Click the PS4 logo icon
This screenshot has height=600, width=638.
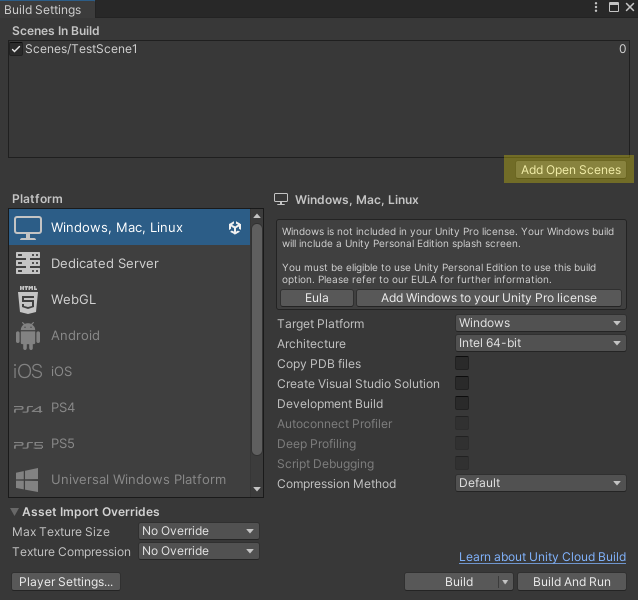[x=28, y=409]
